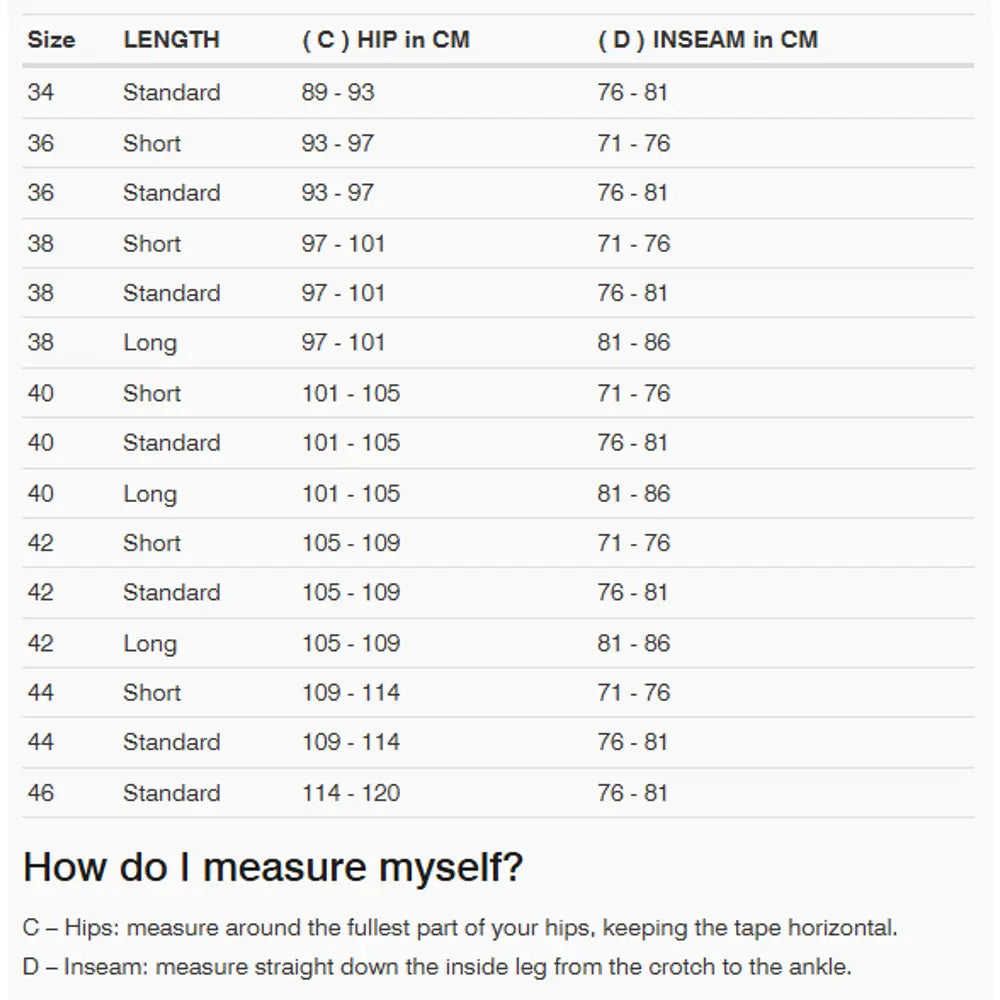Screen dimensions: 1000x1000
Task: Click the size 46 cell
Action: click(41, 794)
